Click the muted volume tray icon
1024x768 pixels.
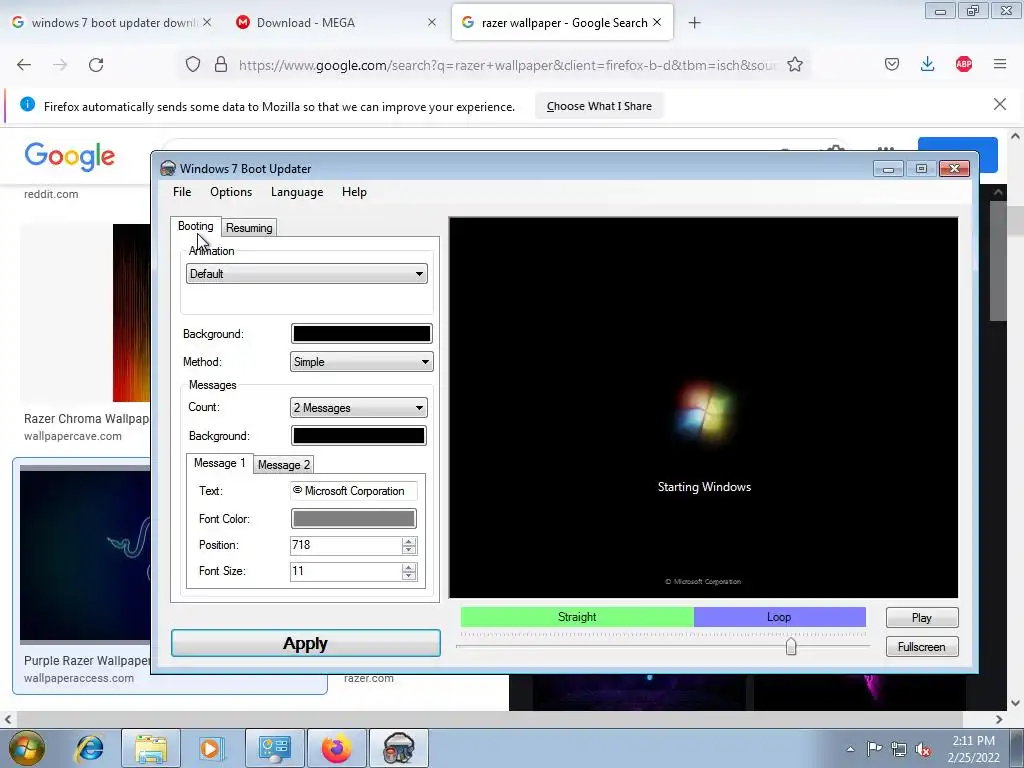(923, 749)
